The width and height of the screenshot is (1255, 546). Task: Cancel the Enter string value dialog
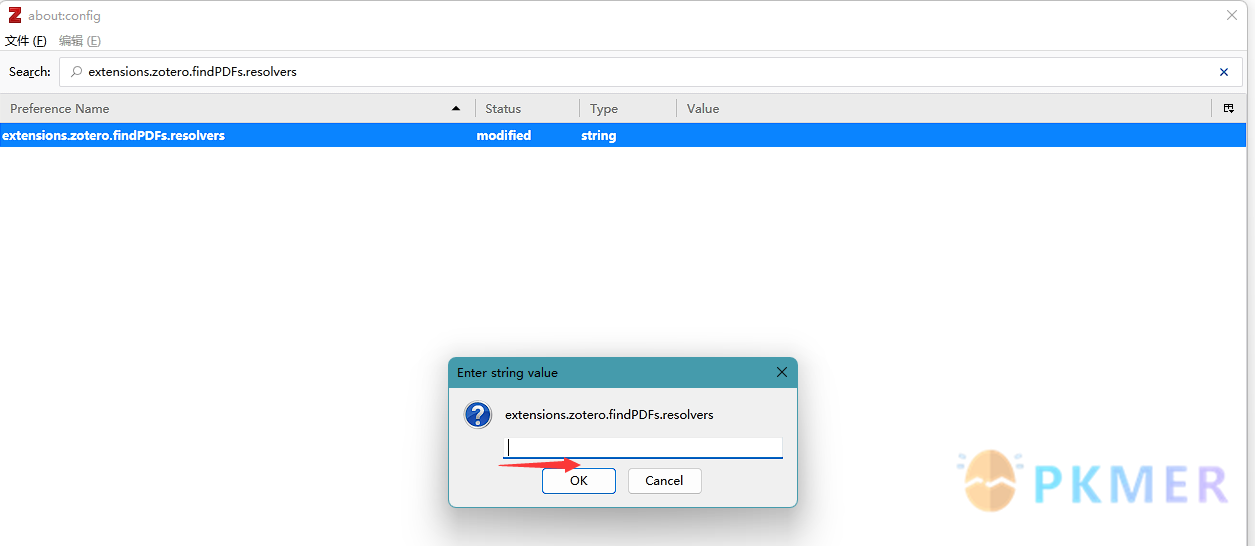pyautogui.click(x=664, y=481)
